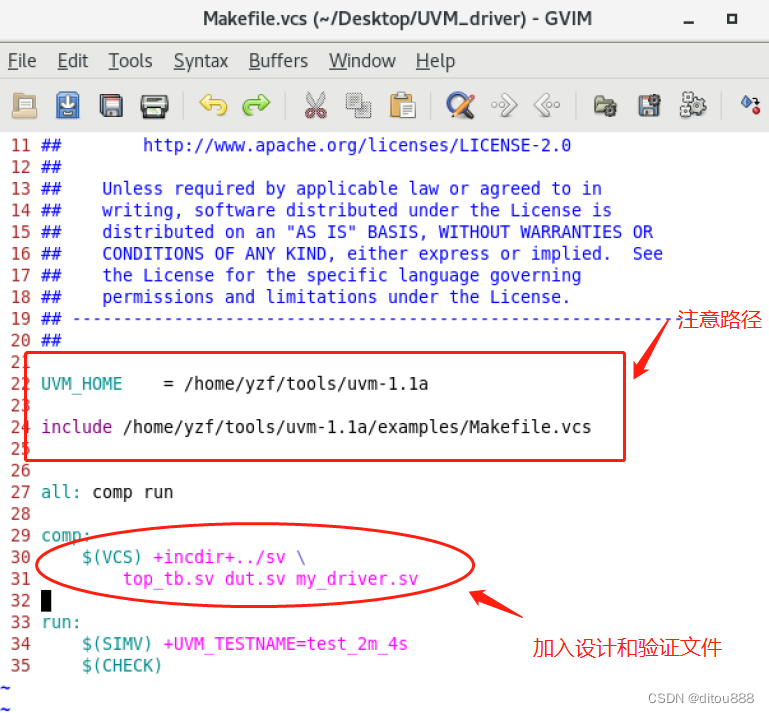Click the cursor block on line 32
This screenshot has width=769, height=713.
click(46, 601)
